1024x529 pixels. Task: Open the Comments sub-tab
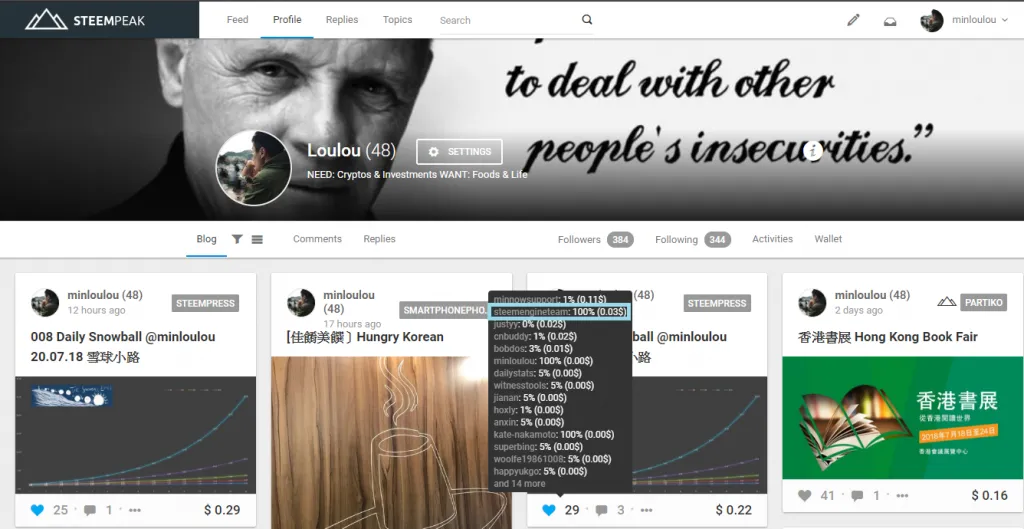tap(317, 239)
